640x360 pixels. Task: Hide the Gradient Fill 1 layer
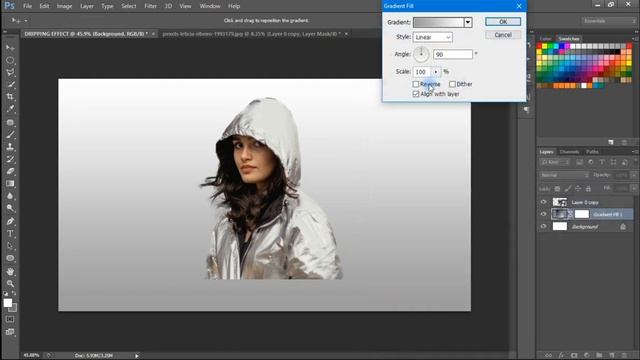pos(543,214)
